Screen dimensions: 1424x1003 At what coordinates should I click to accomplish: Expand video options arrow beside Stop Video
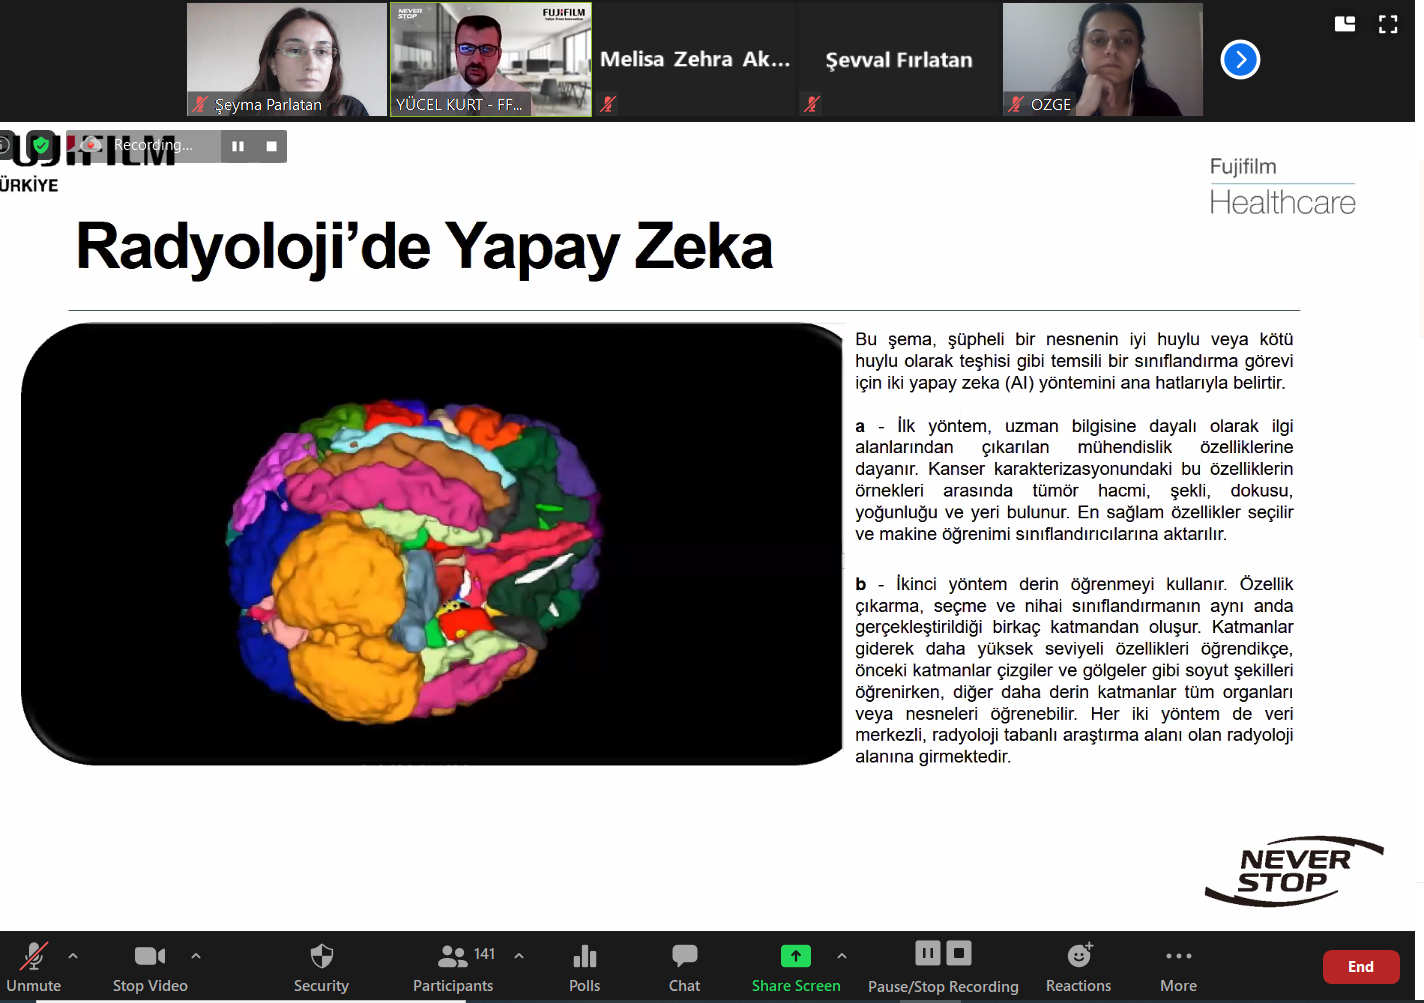(x=196, y=956)
